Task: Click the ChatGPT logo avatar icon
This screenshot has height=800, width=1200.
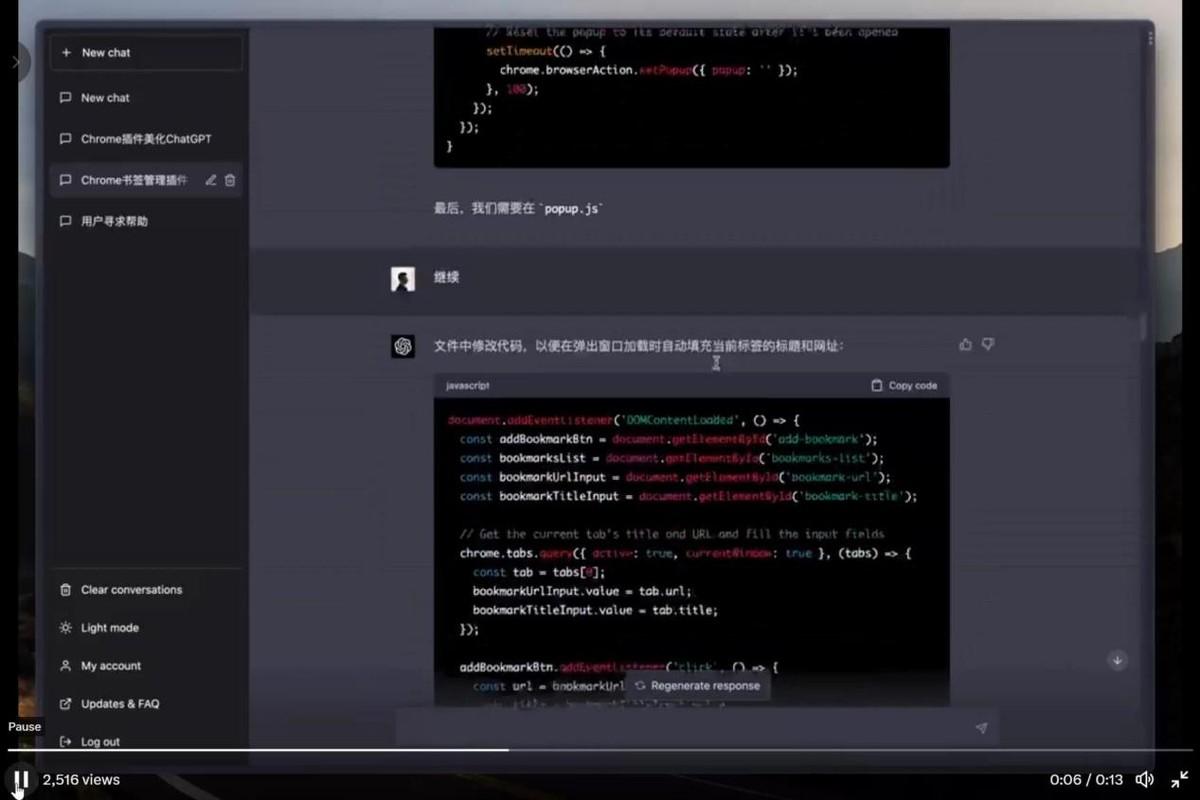Action: (403, 346)
